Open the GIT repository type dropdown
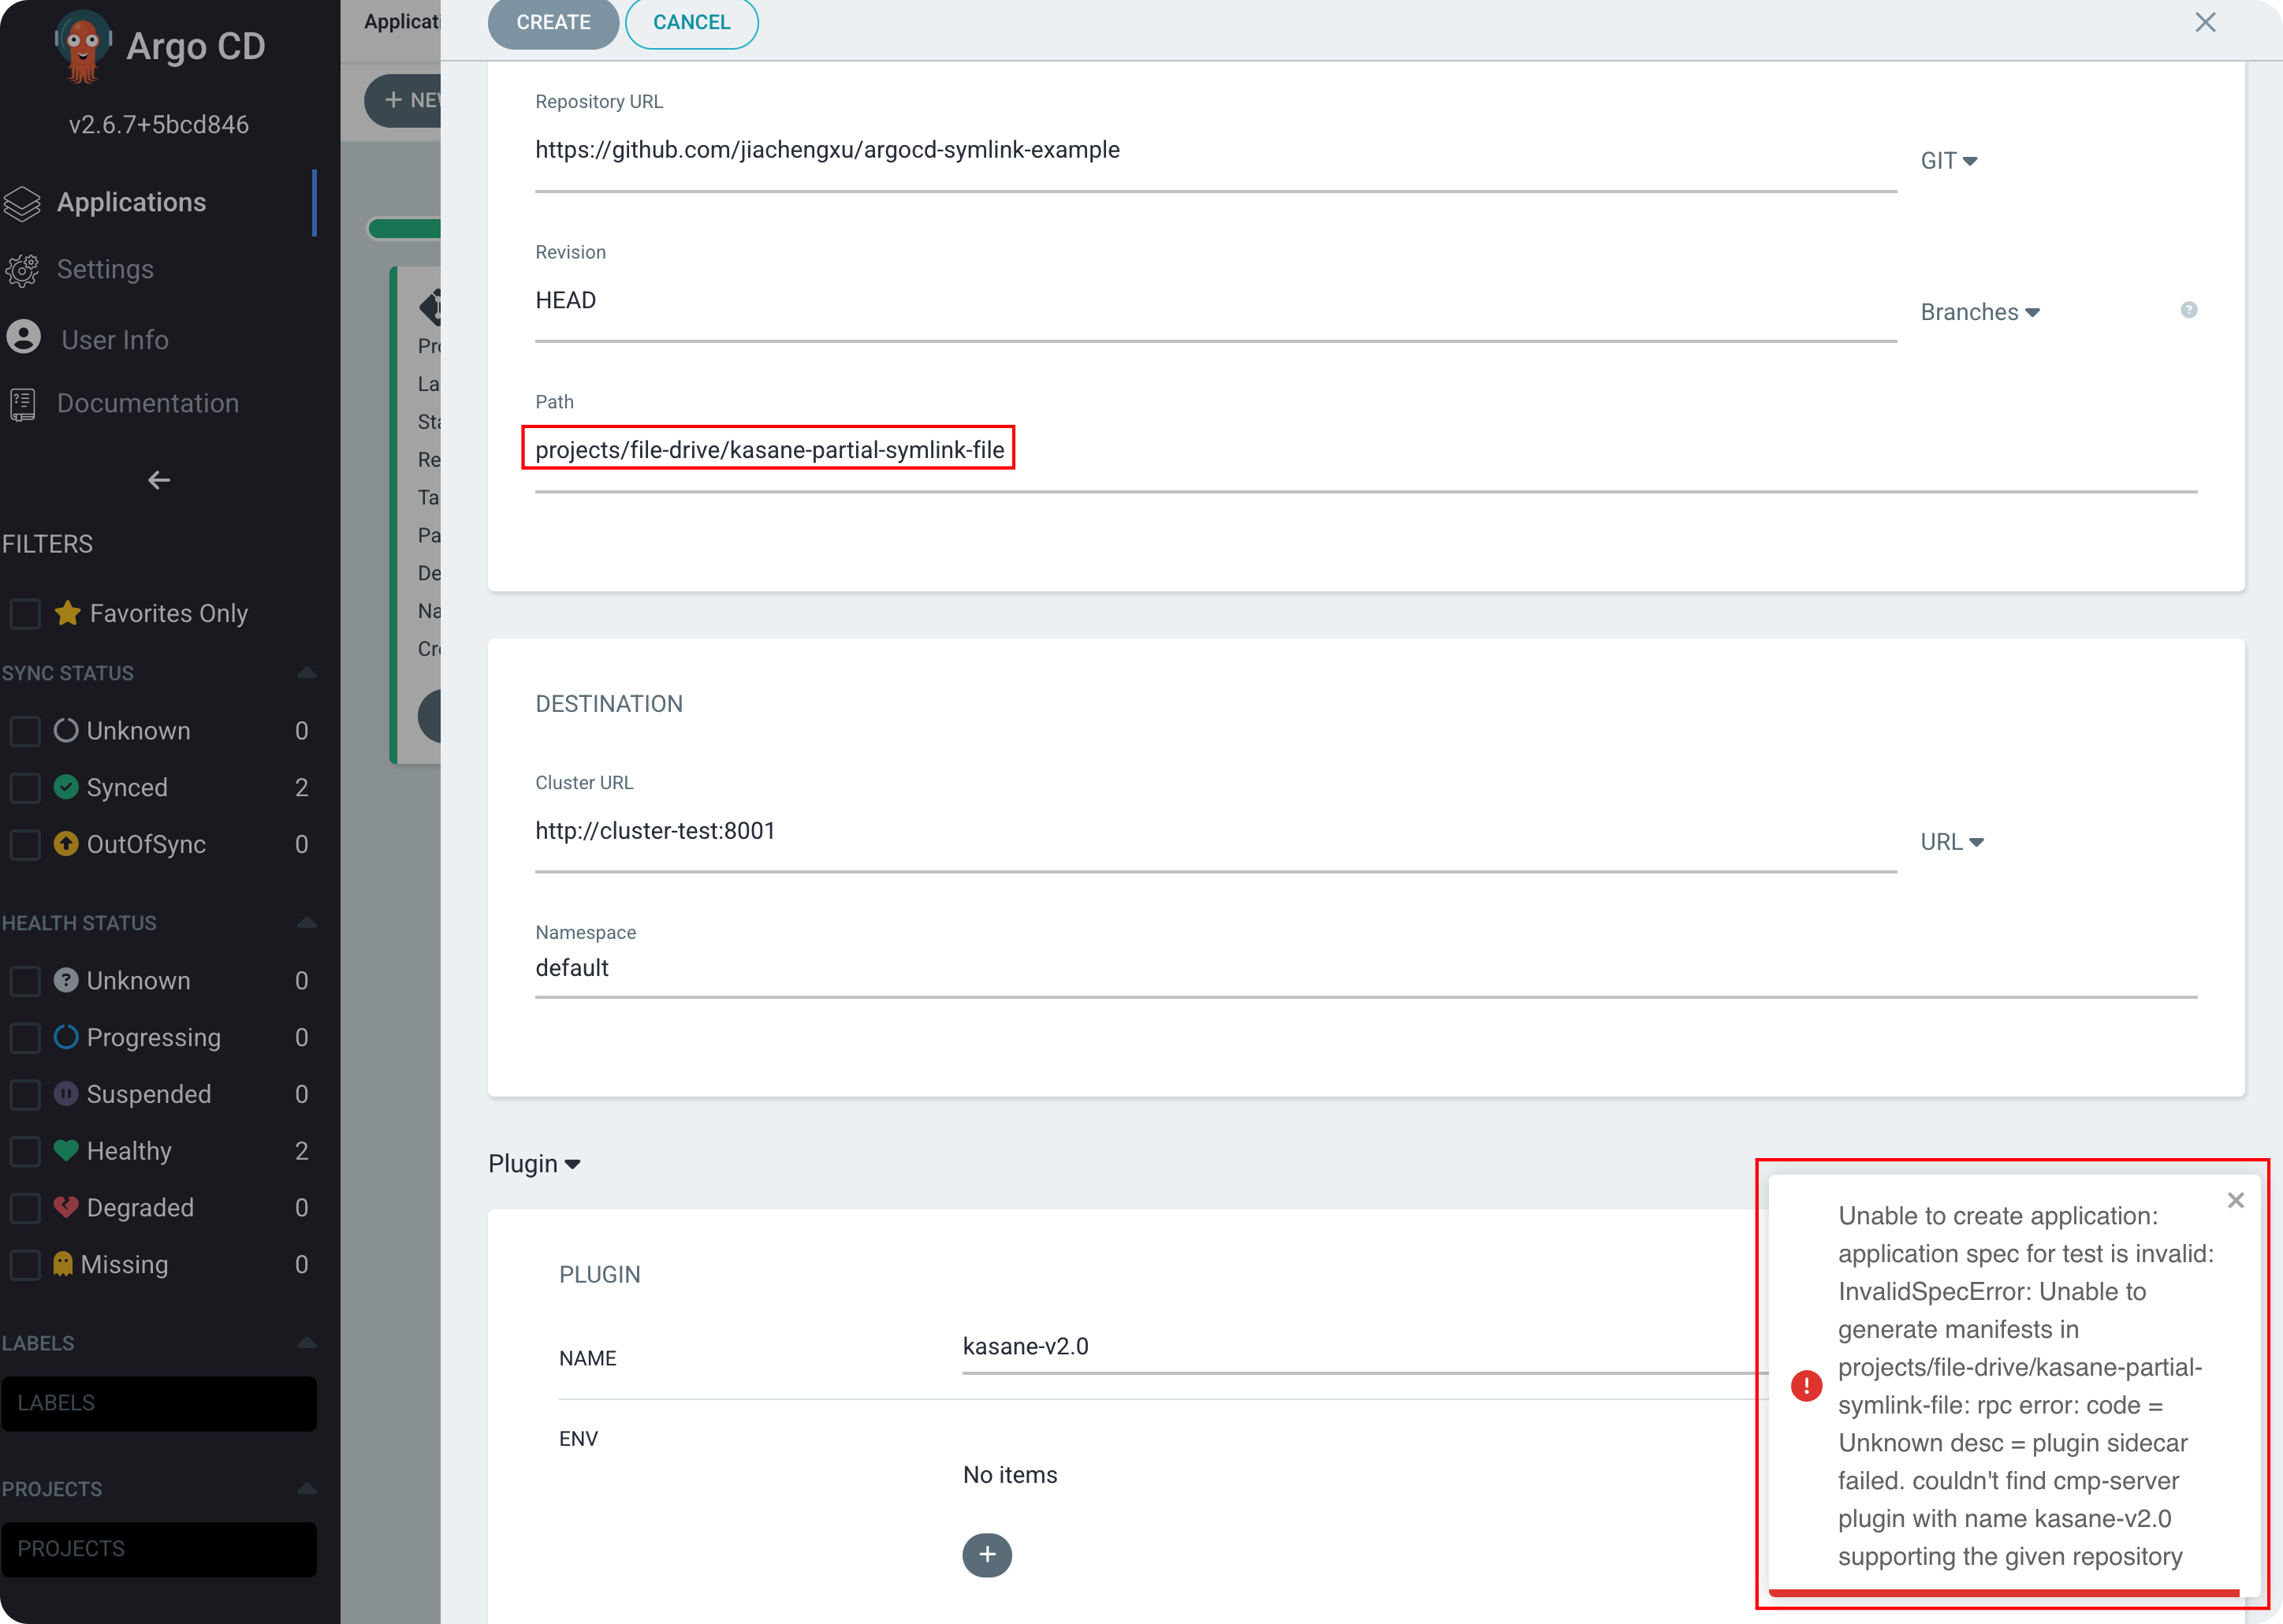Screen dimensions: 2283x1624 click(x=1948, y=159)
